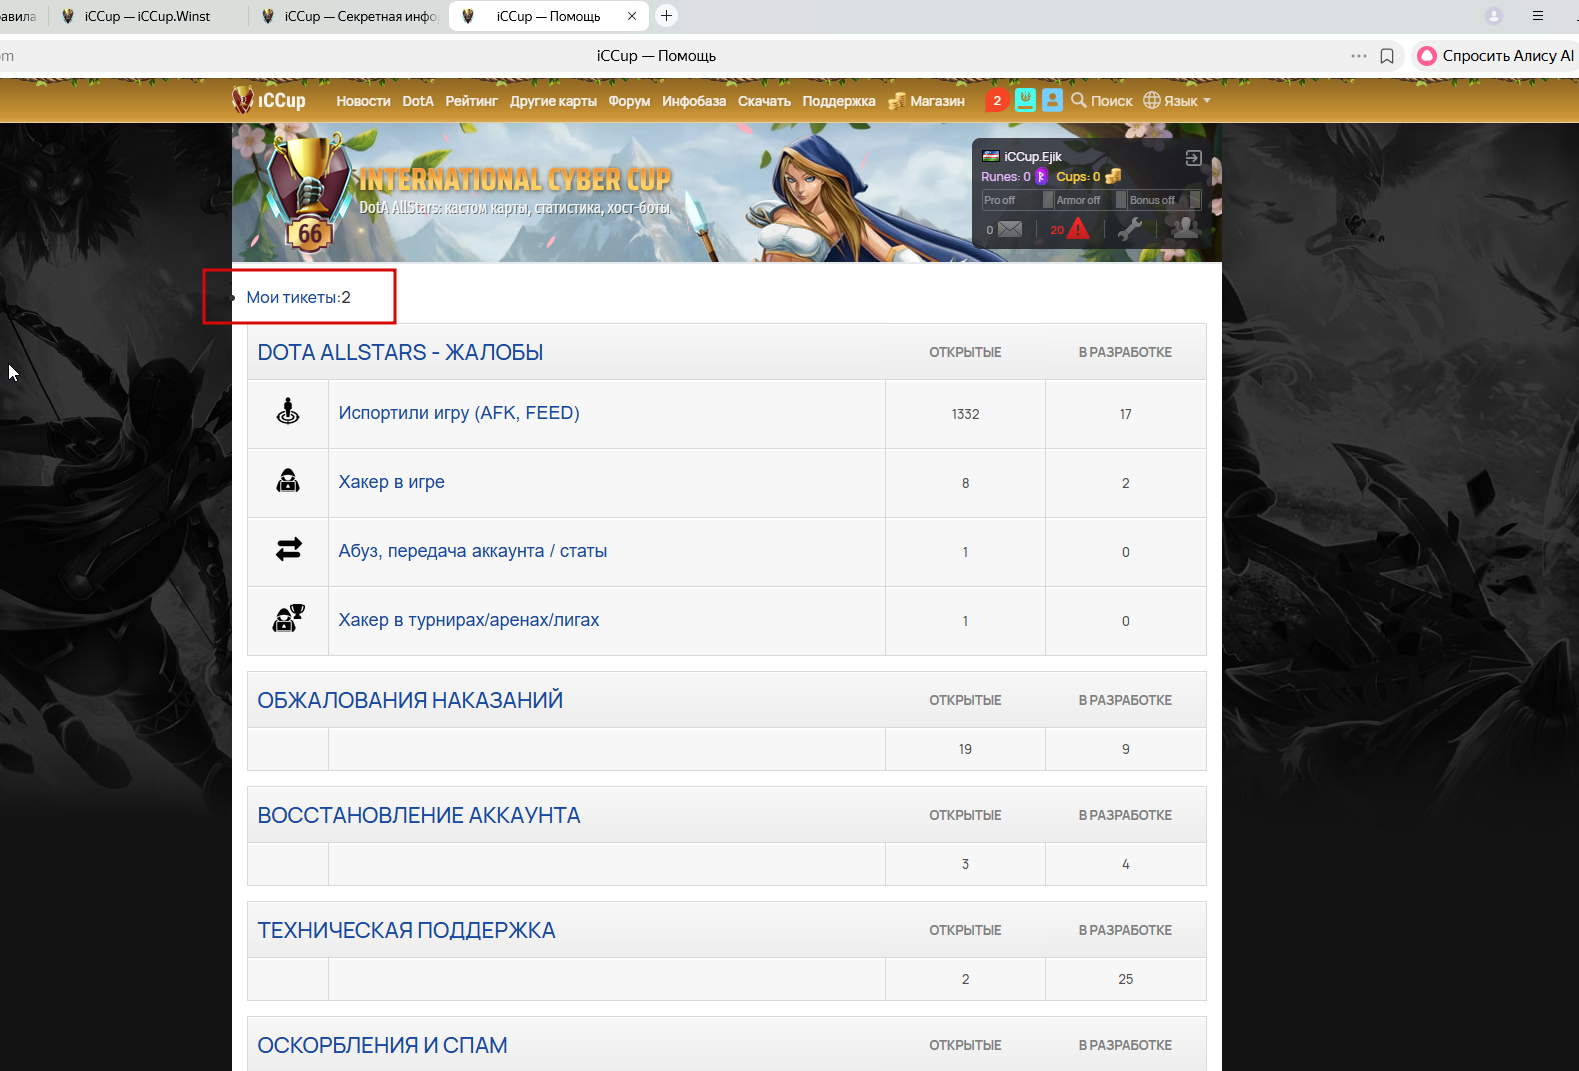The image size is (1579, 1071).
Task: Open the ОБЖАЛОВАНИЯ НАКАЗАНИЙ section heading
Action: point(410,700)
